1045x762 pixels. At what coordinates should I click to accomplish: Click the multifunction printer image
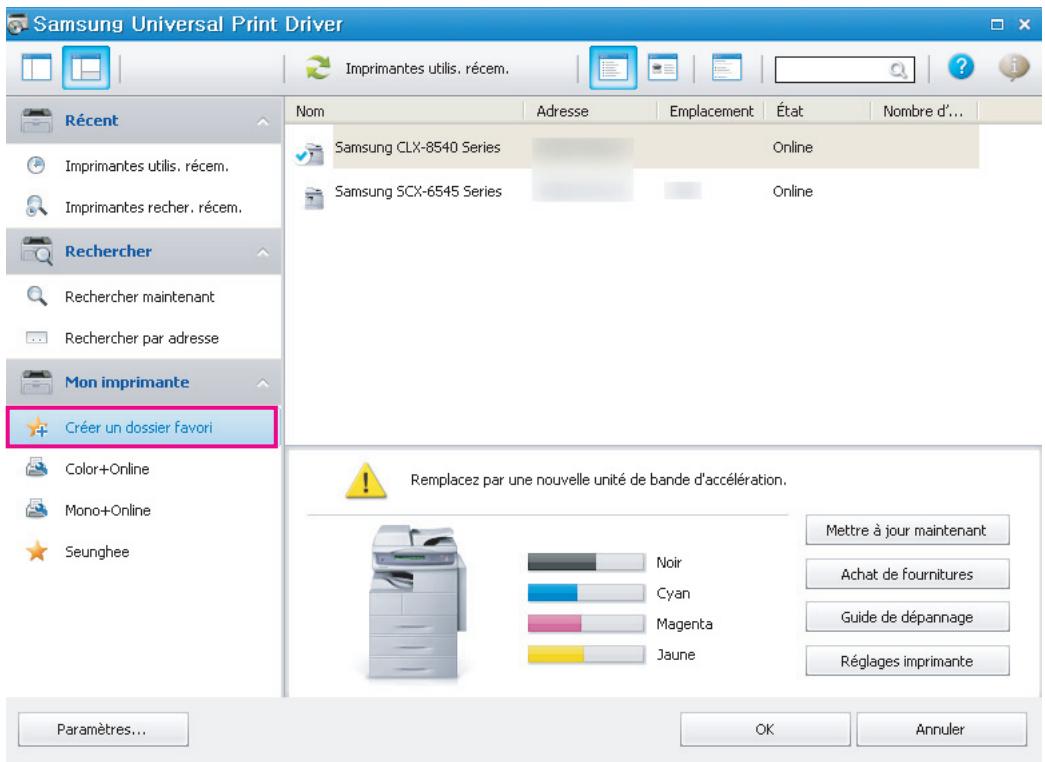click(418, 602)
